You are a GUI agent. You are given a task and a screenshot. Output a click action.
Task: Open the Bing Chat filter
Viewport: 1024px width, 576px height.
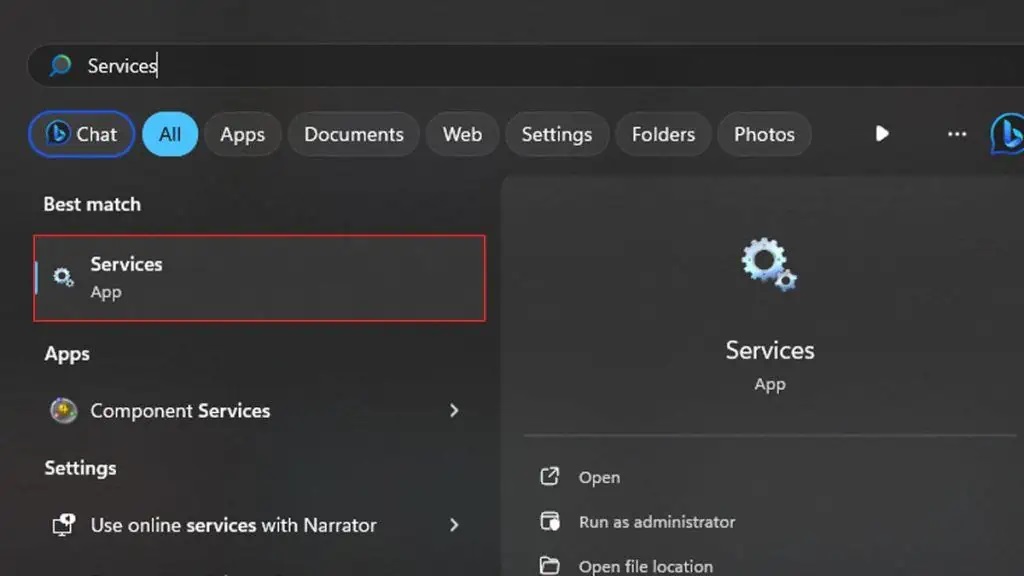coord(82,134)
